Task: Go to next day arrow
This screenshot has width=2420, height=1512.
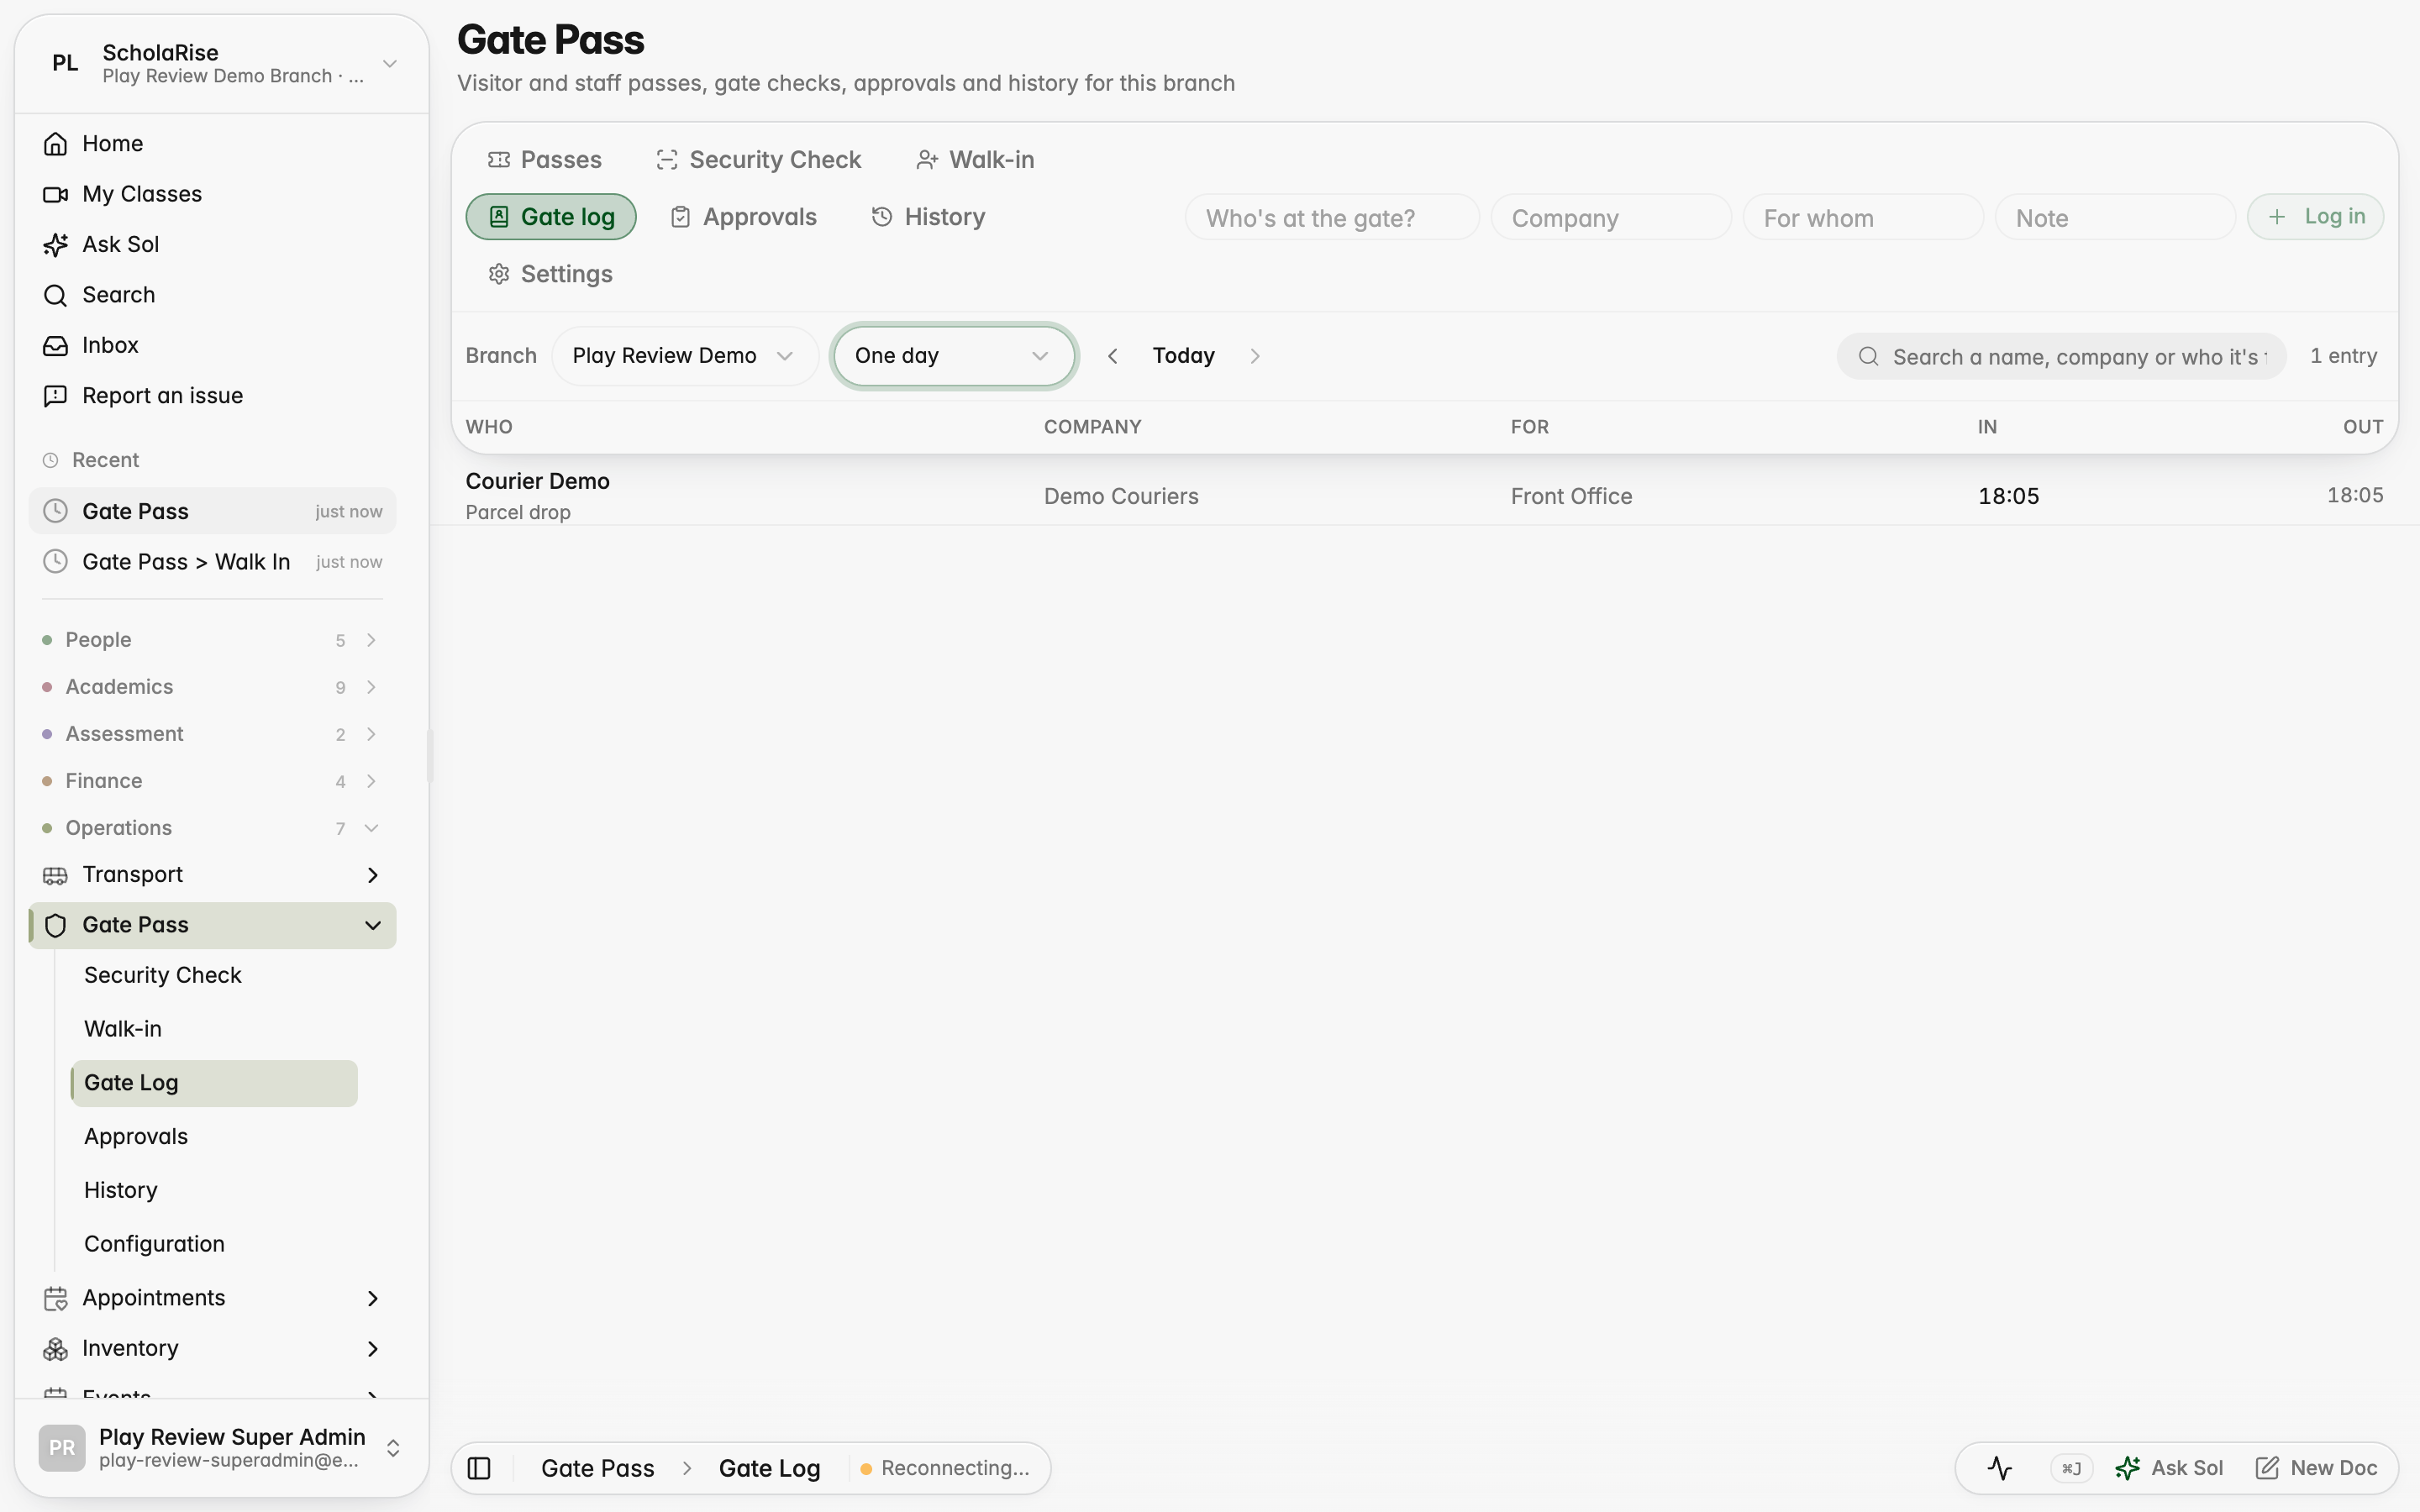Action: 1255,356
